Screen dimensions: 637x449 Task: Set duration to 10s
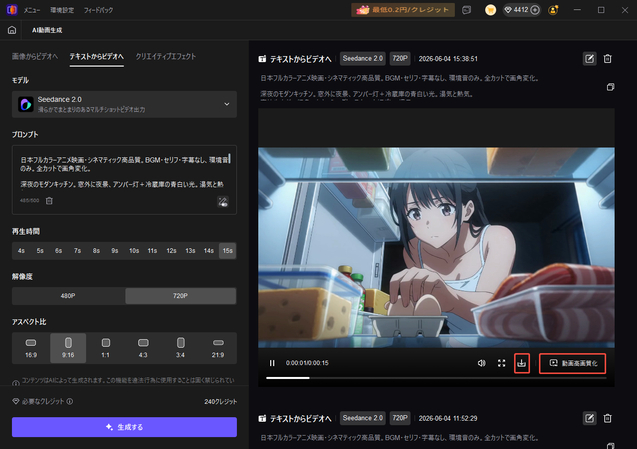pos(134,251)
